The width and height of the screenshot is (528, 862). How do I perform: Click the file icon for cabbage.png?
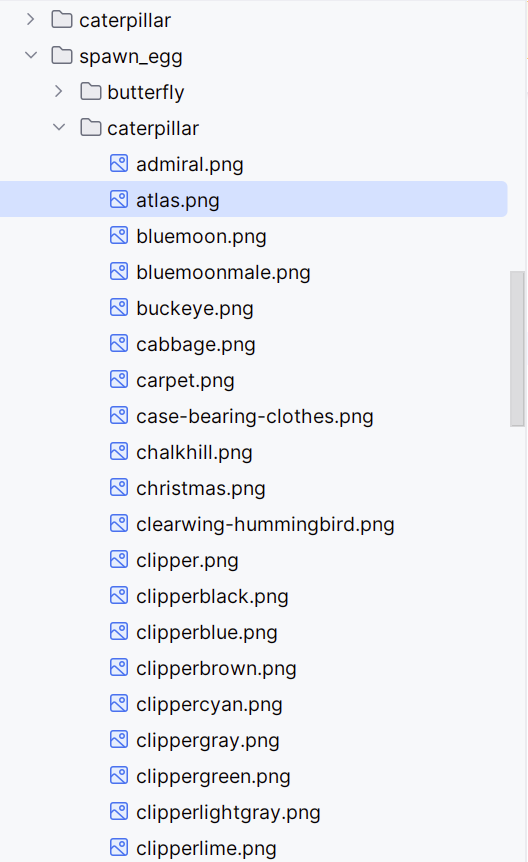click(119, 344)
